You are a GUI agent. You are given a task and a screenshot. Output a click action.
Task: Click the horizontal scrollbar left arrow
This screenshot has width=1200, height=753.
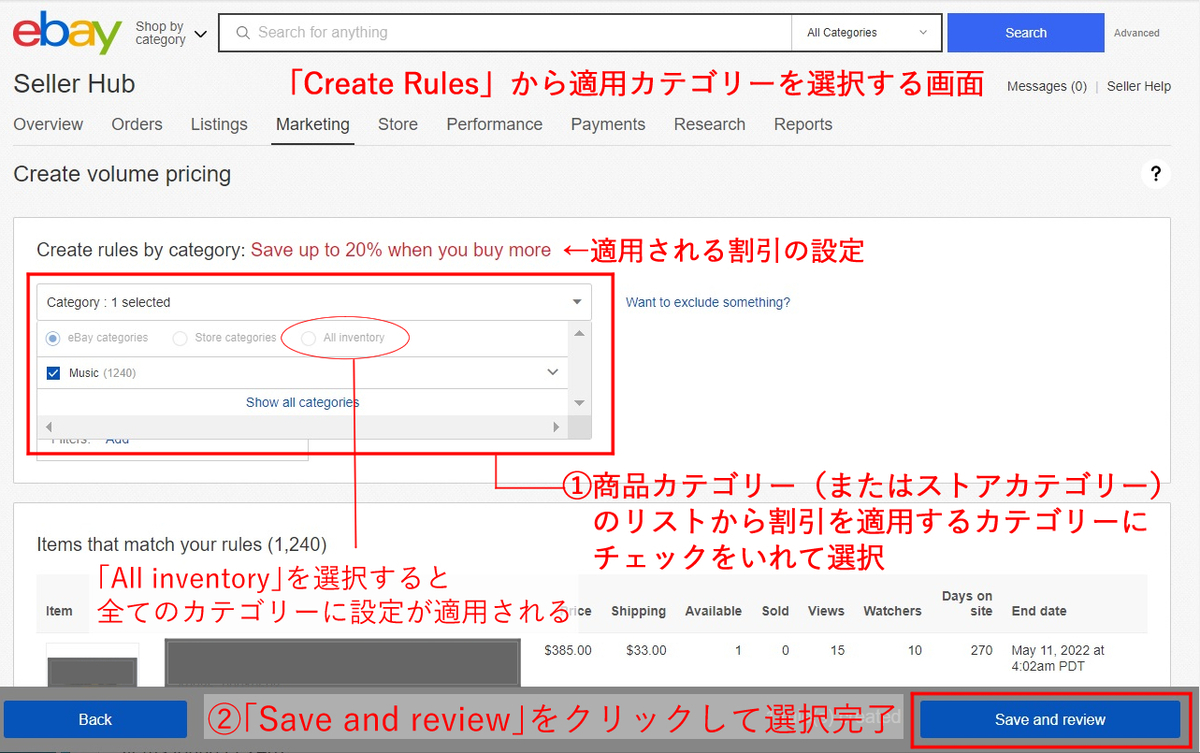[x=49, y=427]
